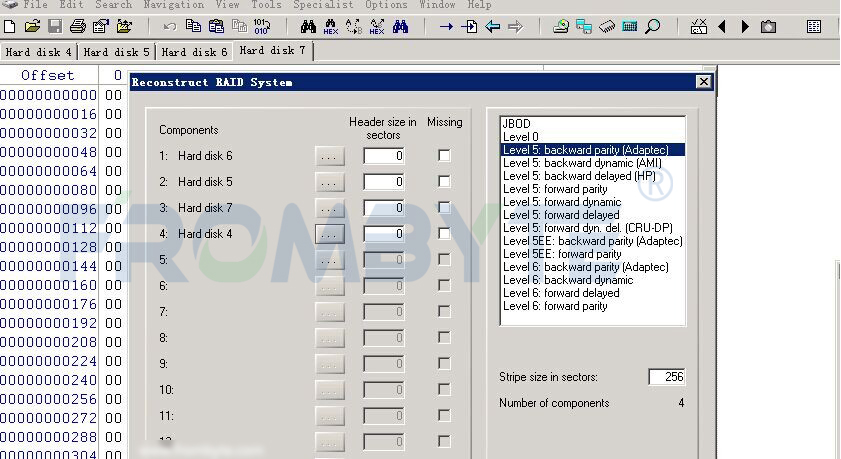Take a snapshot with the camera icon
The height and width of the screenshot is (459, 841).
tap(768, 26)
